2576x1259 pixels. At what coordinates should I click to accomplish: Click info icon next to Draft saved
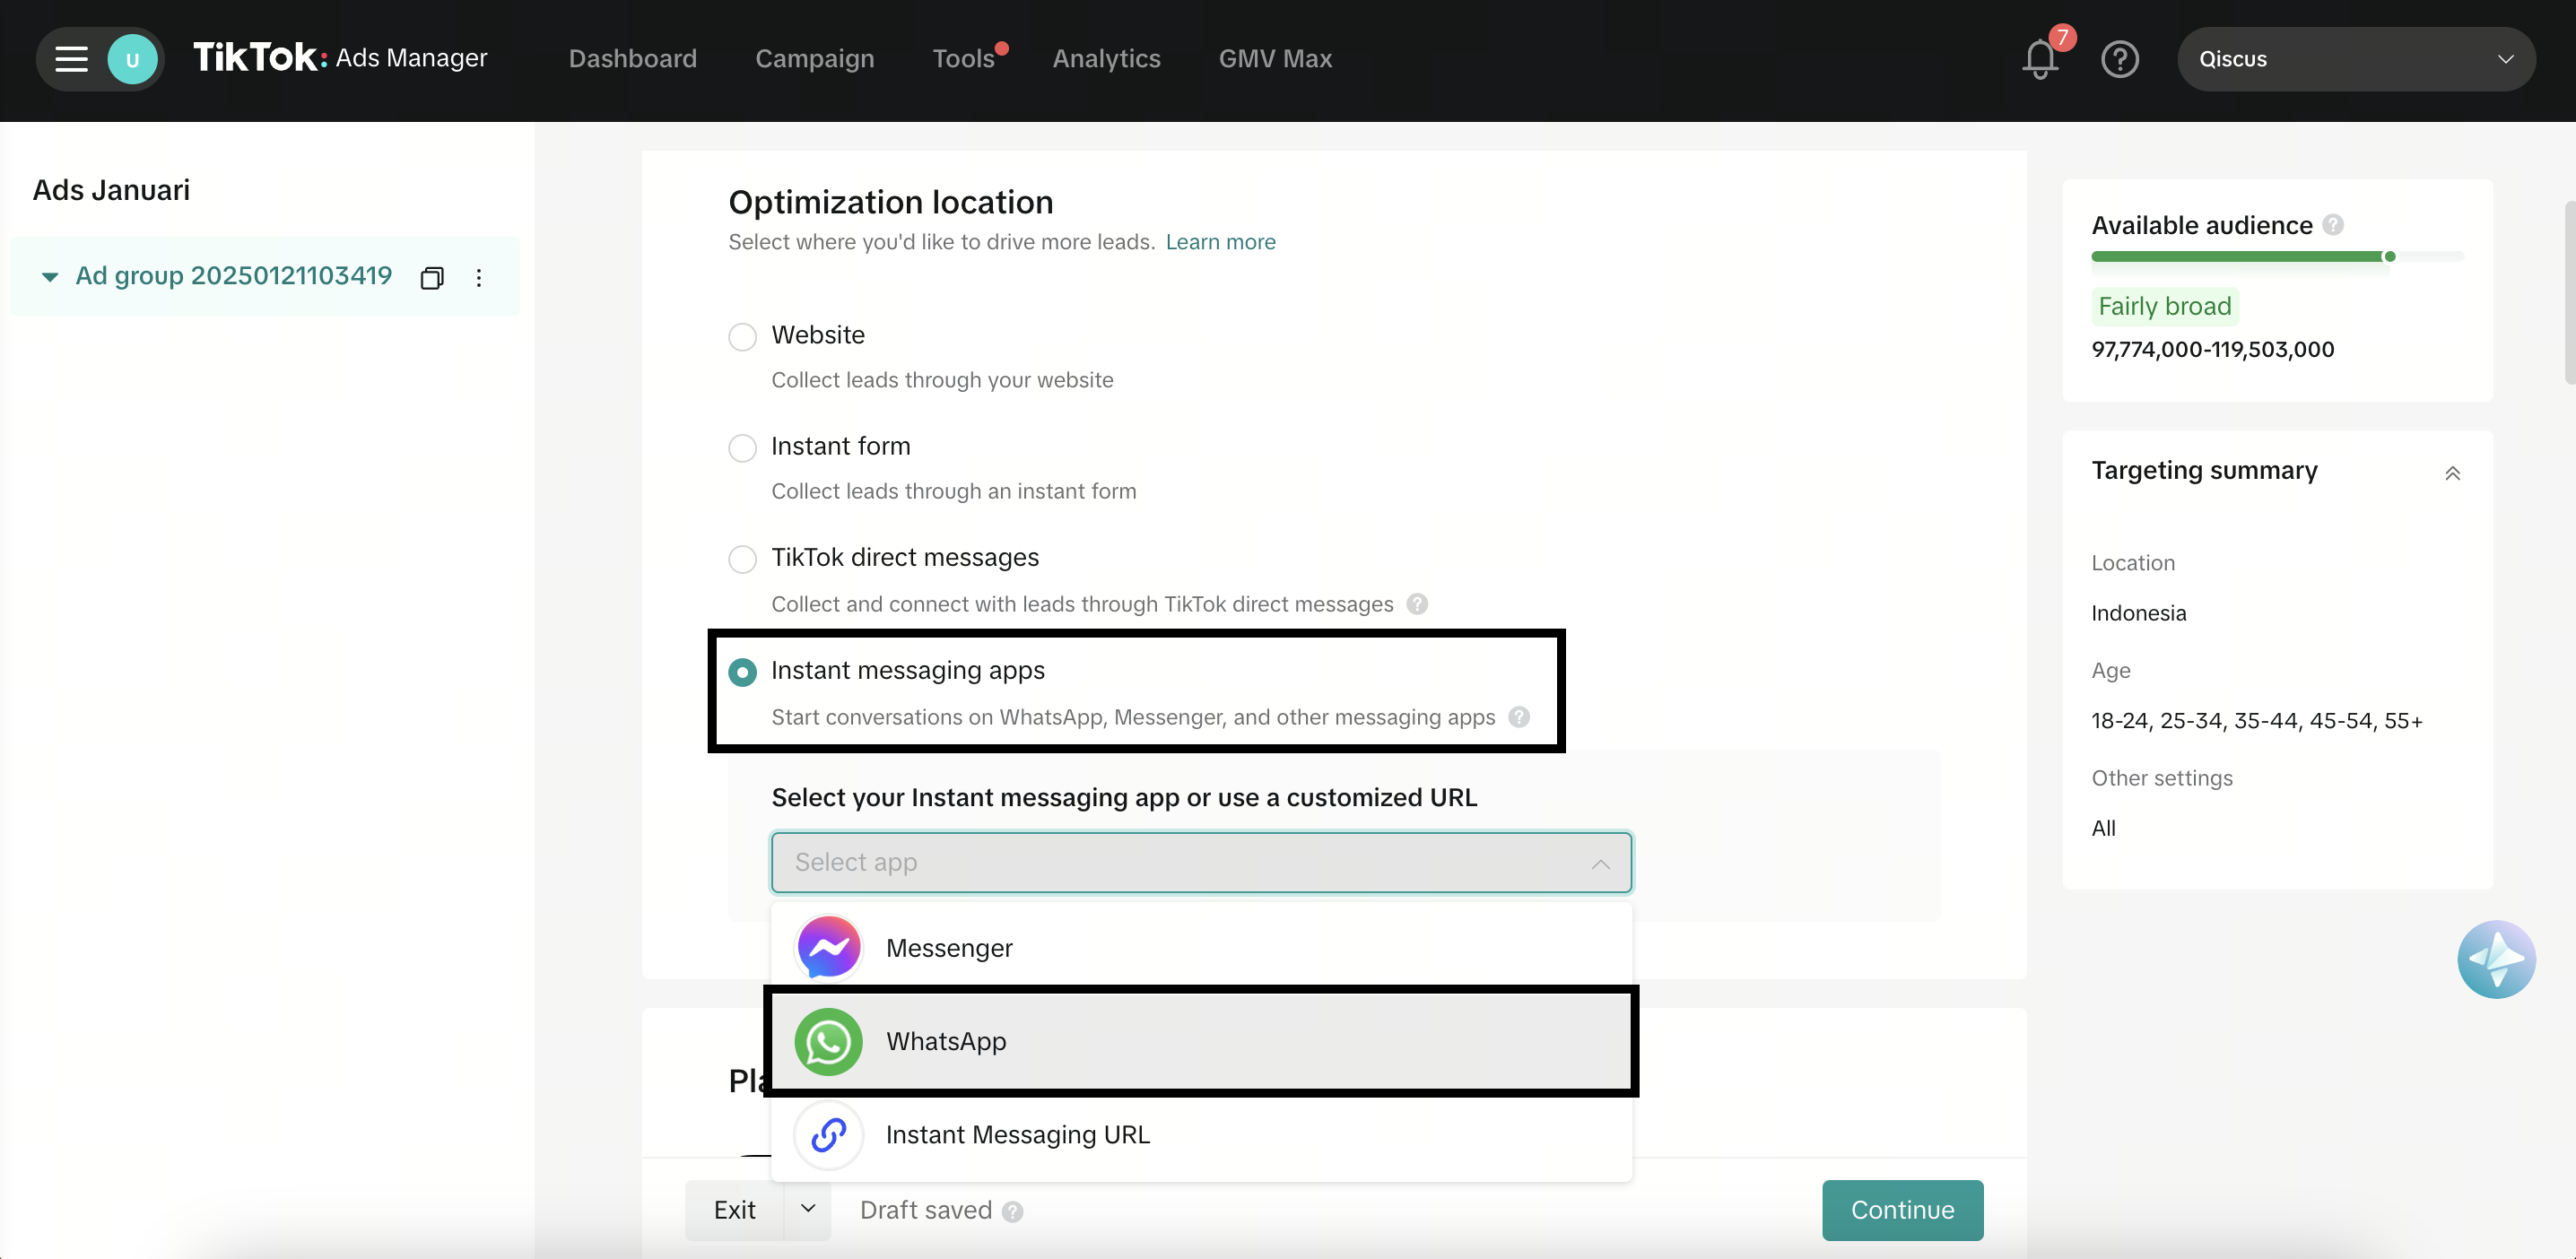[x=1013, y=1211]
